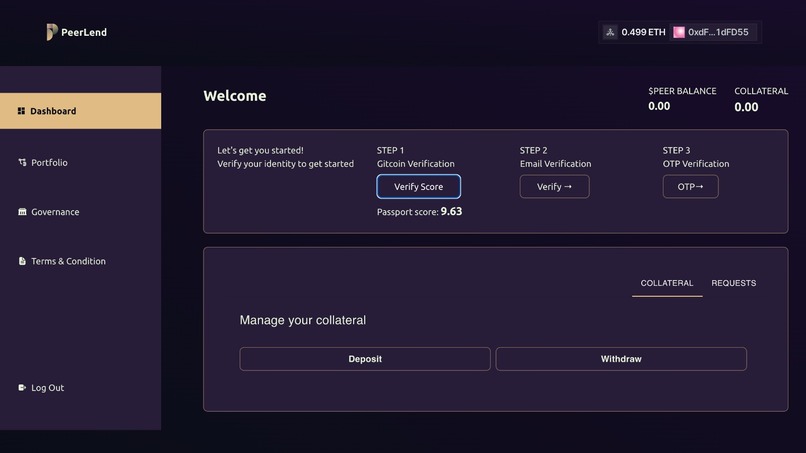Click the 0.00 value under COLLATERAL
This screenshot has width=806, height=453.
click(746, 107)
